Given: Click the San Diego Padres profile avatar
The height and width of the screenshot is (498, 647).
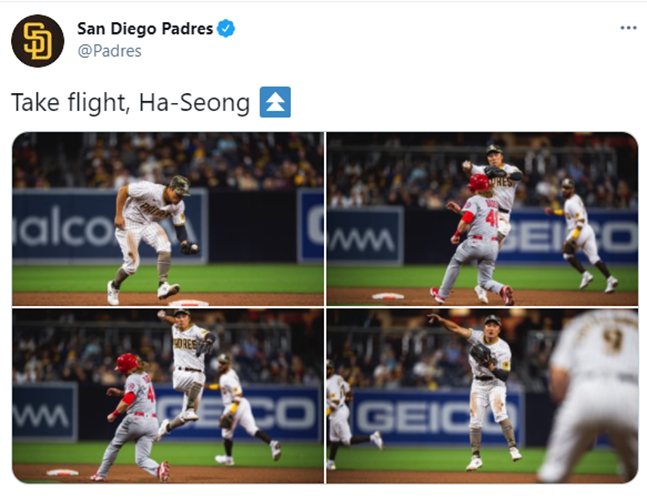Looking at the screenshot, I should [38, 41].
